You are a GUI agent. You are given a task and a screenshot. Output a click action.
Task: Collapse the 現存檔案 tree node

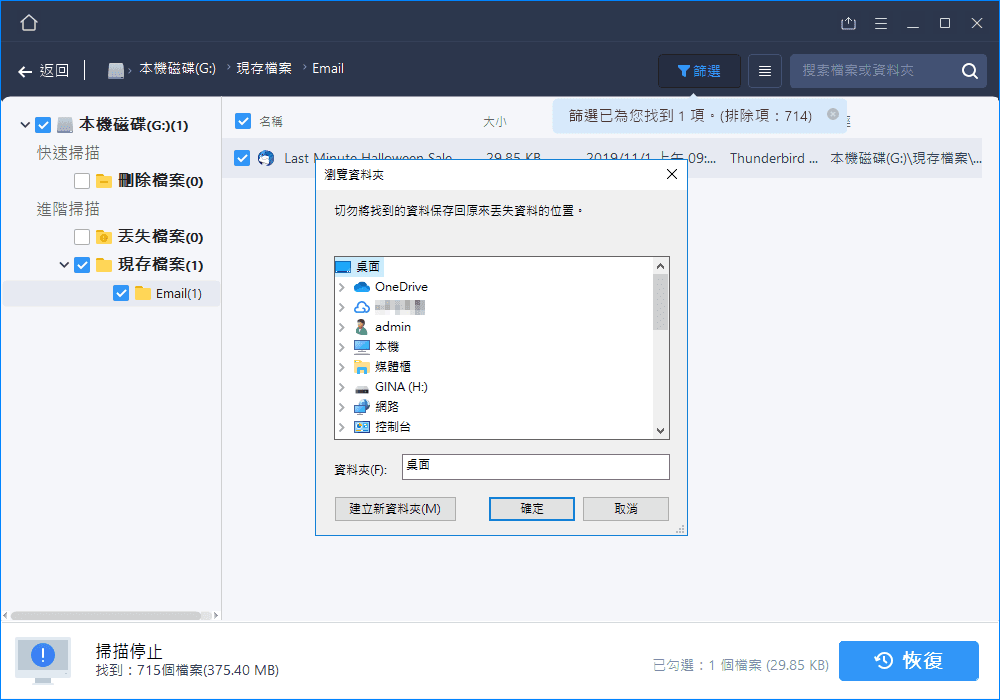click(x=64, y=265)
